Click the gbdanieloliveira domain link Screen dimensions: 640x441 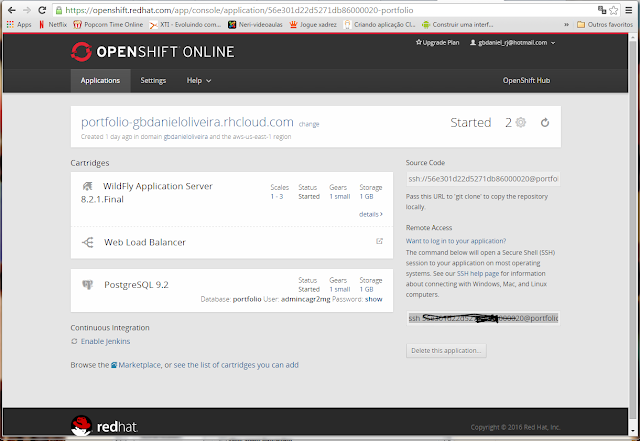pyautogui.click(x=186, y=137)
